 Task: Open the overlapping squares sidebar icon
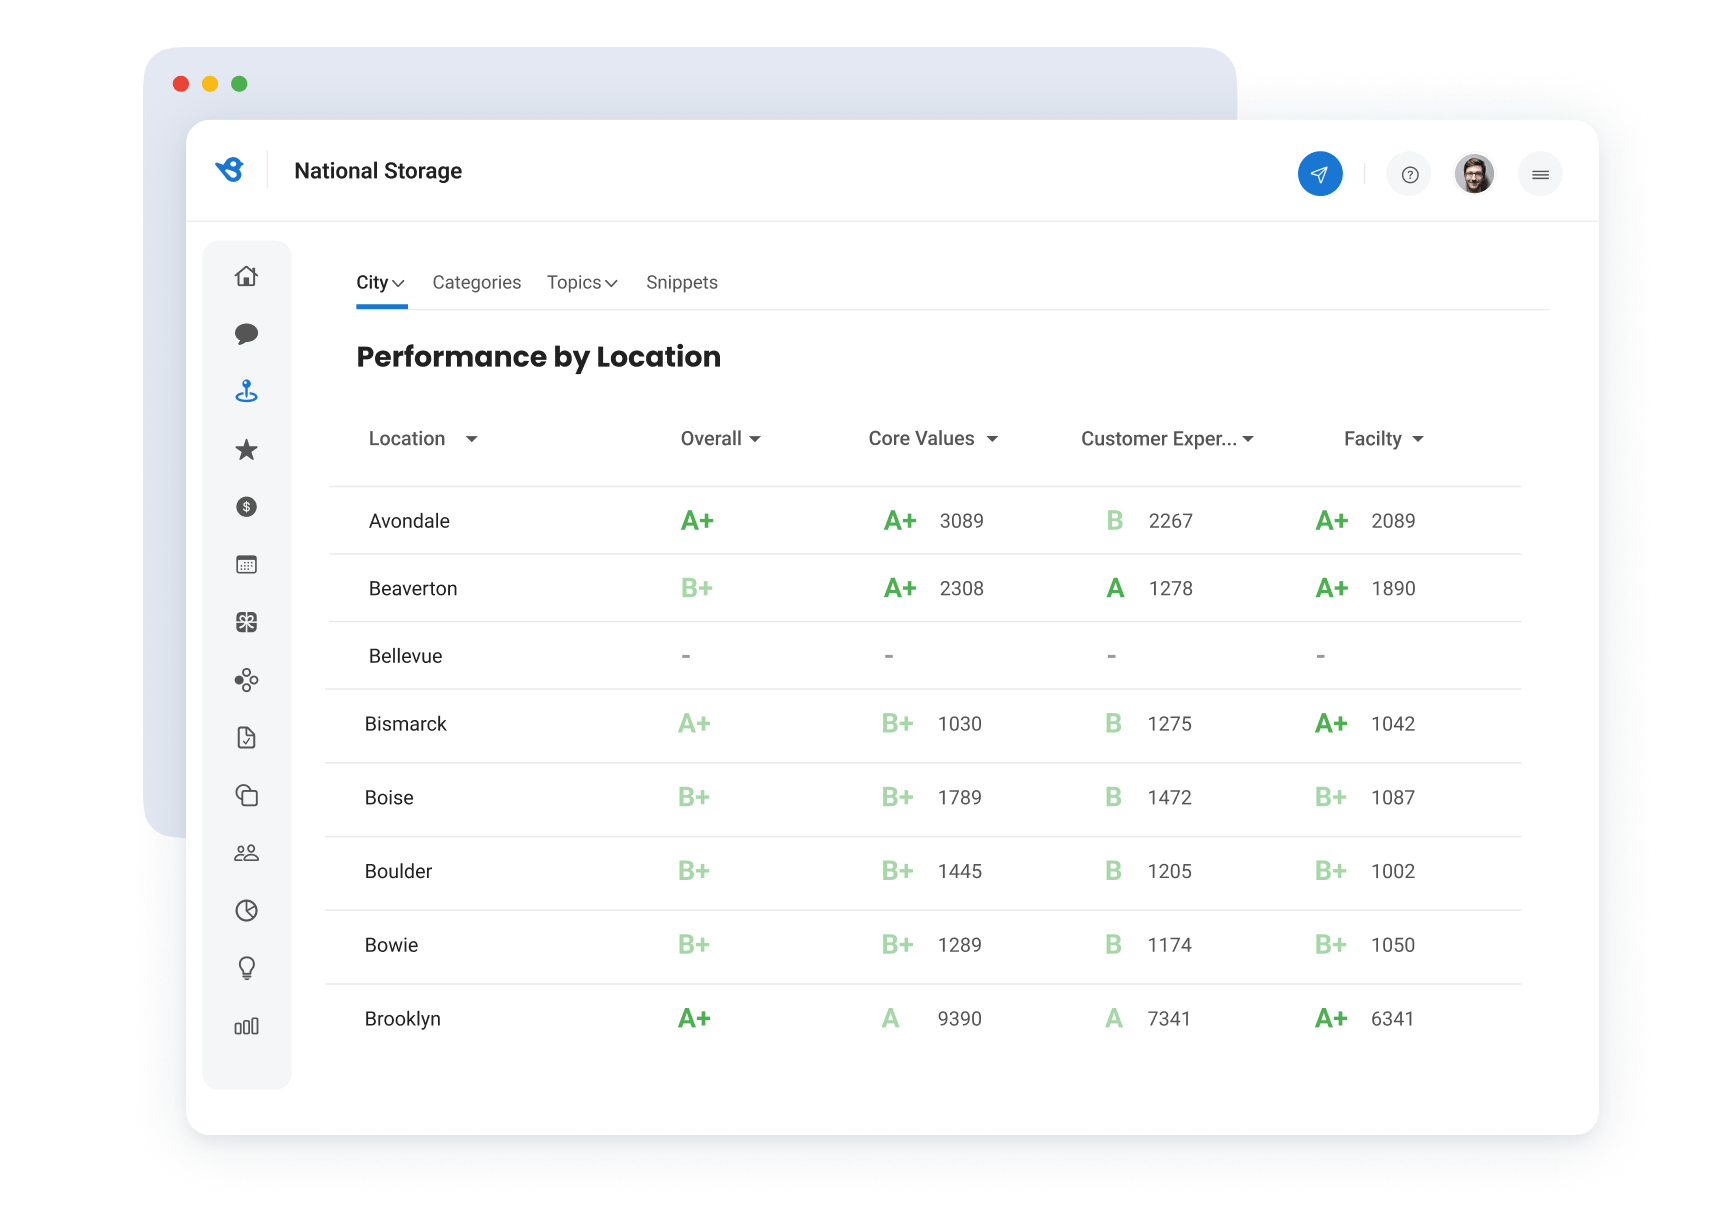246,795
